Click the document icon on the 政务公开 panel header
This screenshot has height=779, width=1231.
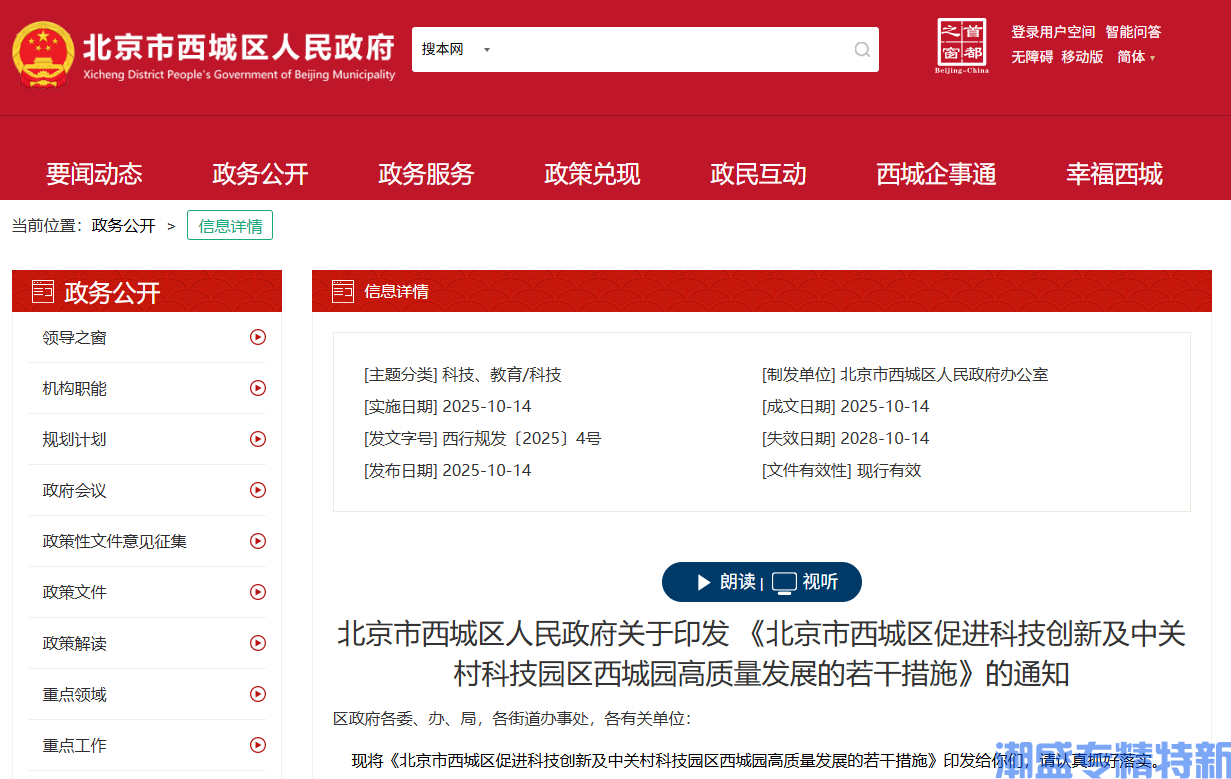point(41,291)
